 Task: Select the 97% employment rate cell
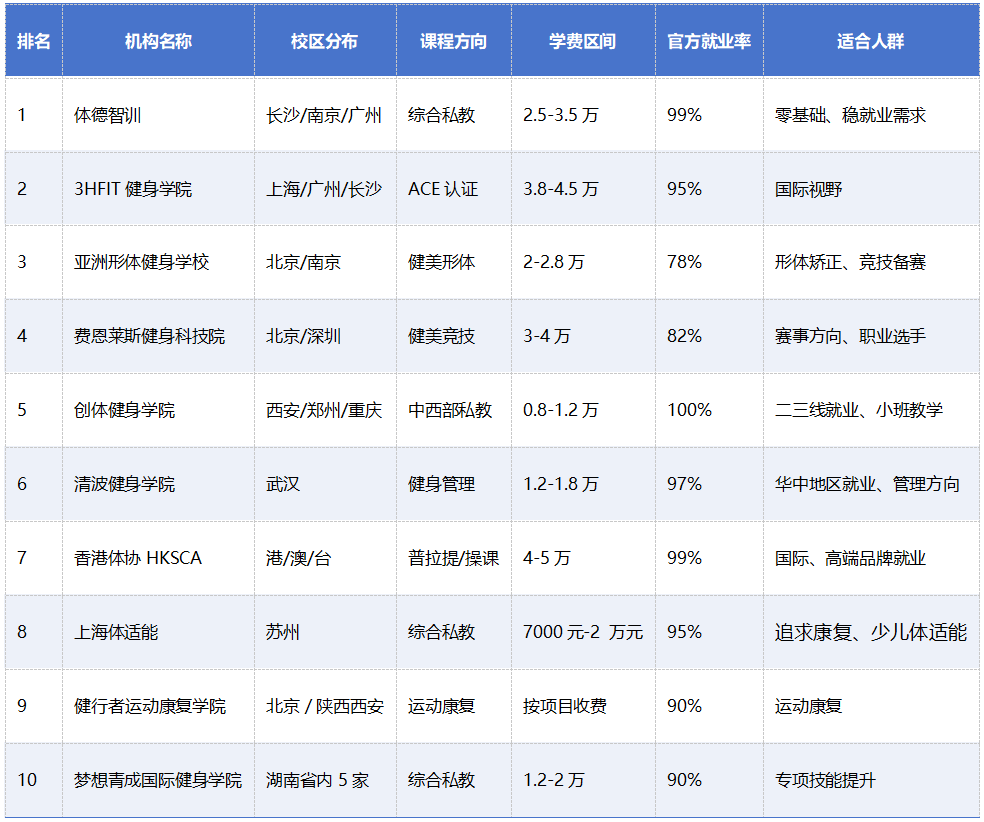(709, 484)
